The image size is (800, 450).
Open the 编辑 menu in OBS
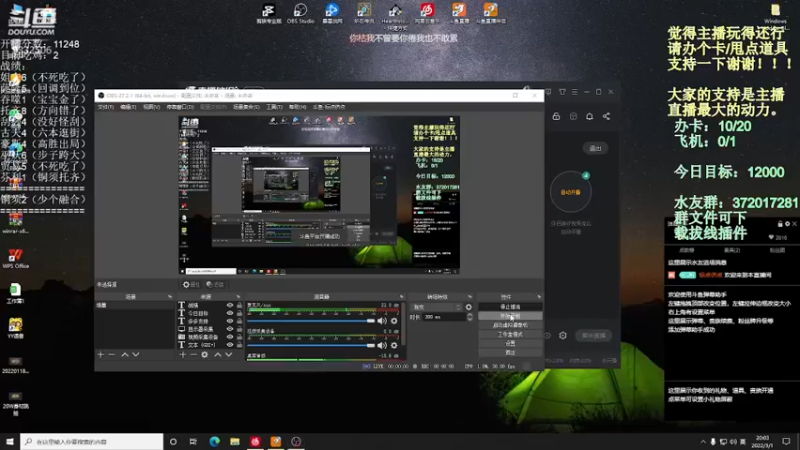click(x=128, y=107)
